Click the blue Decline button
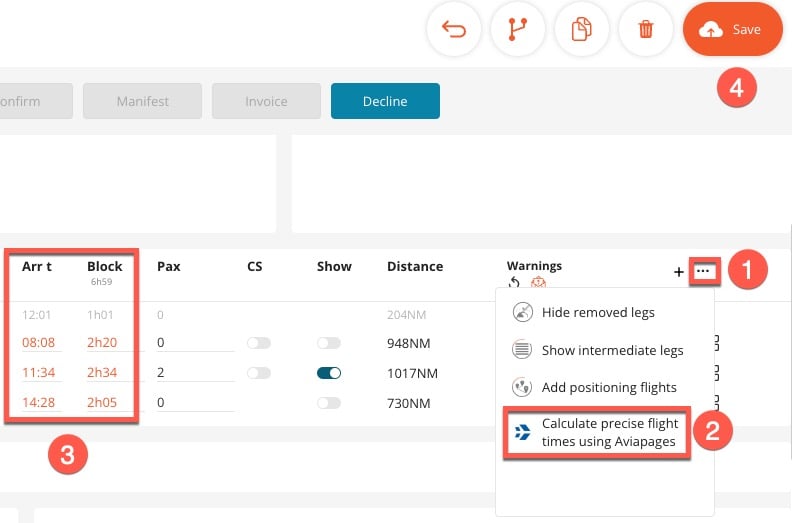792x523 pixels. pyautogui.click(x=385, y=101)
